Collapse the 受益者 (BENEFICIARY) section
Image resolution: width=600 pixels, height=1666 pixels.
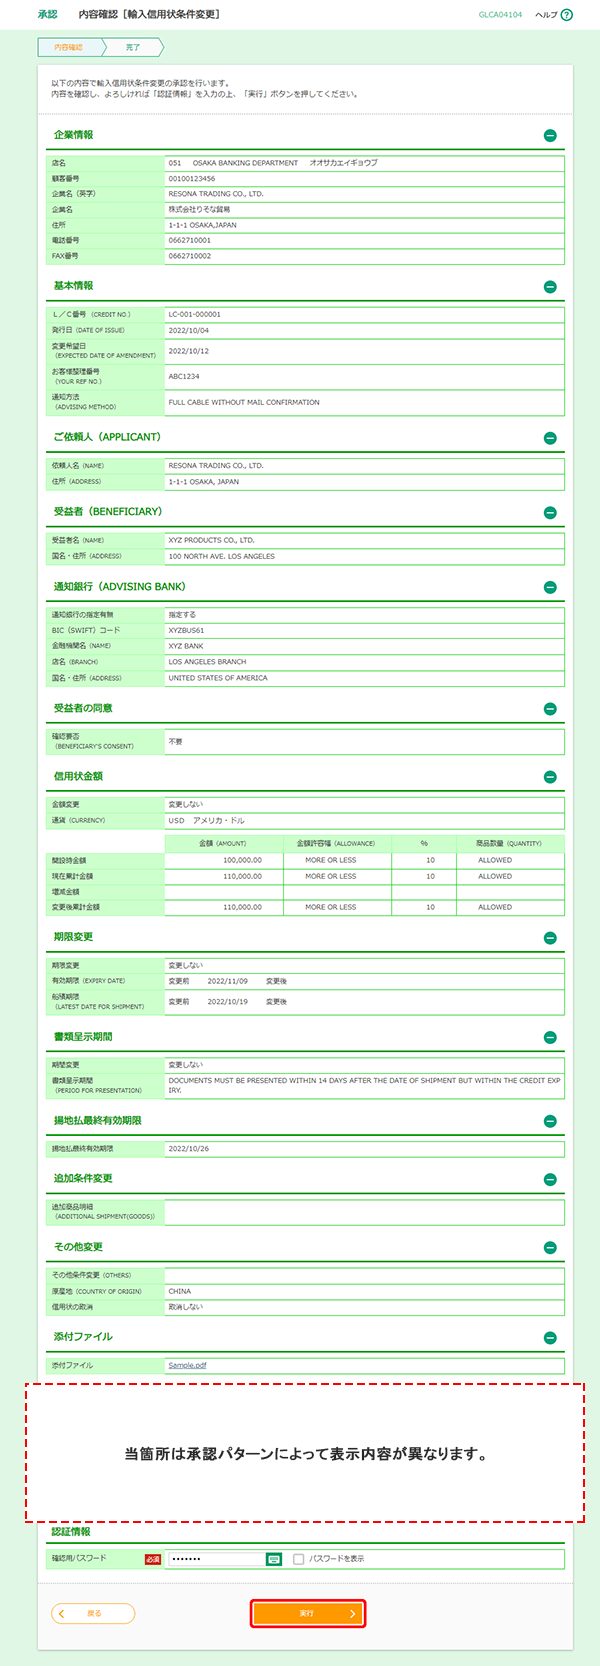coord(550,513)
